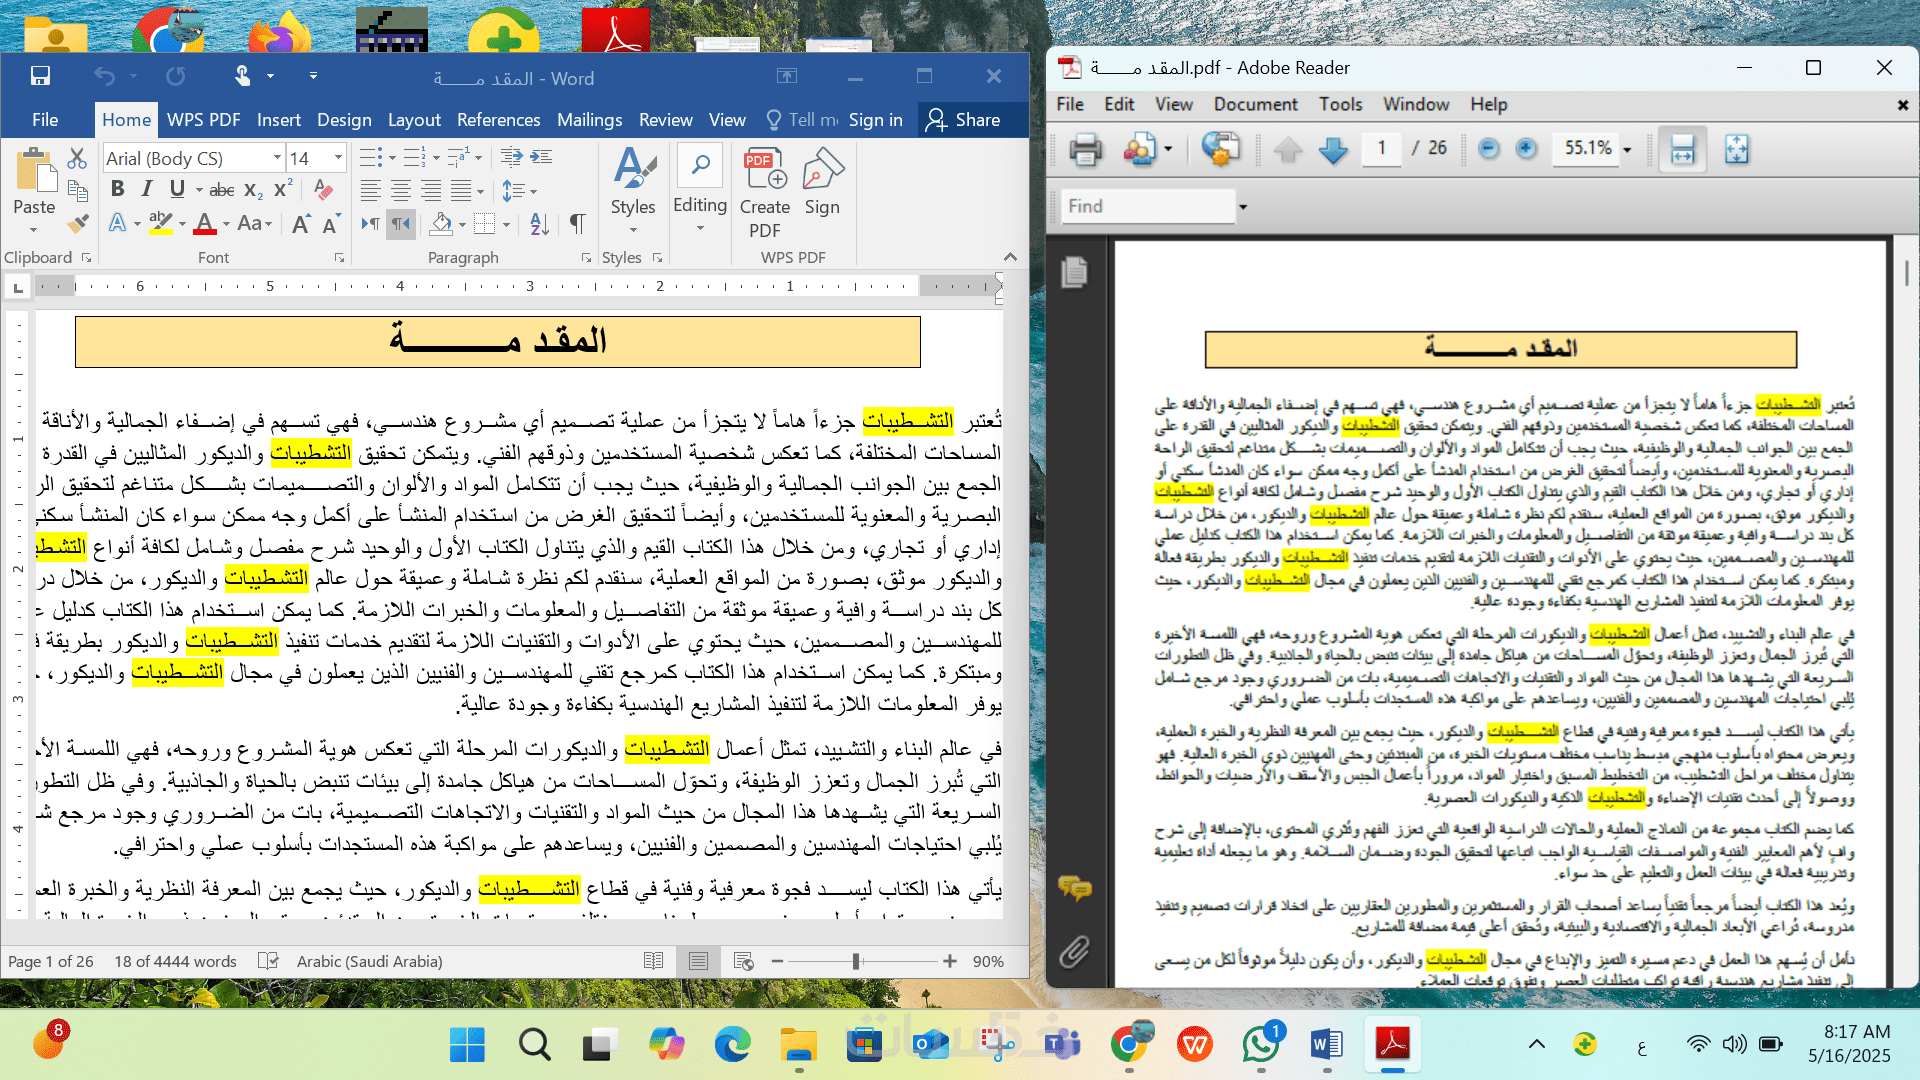Toggle Bold formatting
Viewport: 1920px width, 1080px height.
pyautogui.click(x=118, y=189)
